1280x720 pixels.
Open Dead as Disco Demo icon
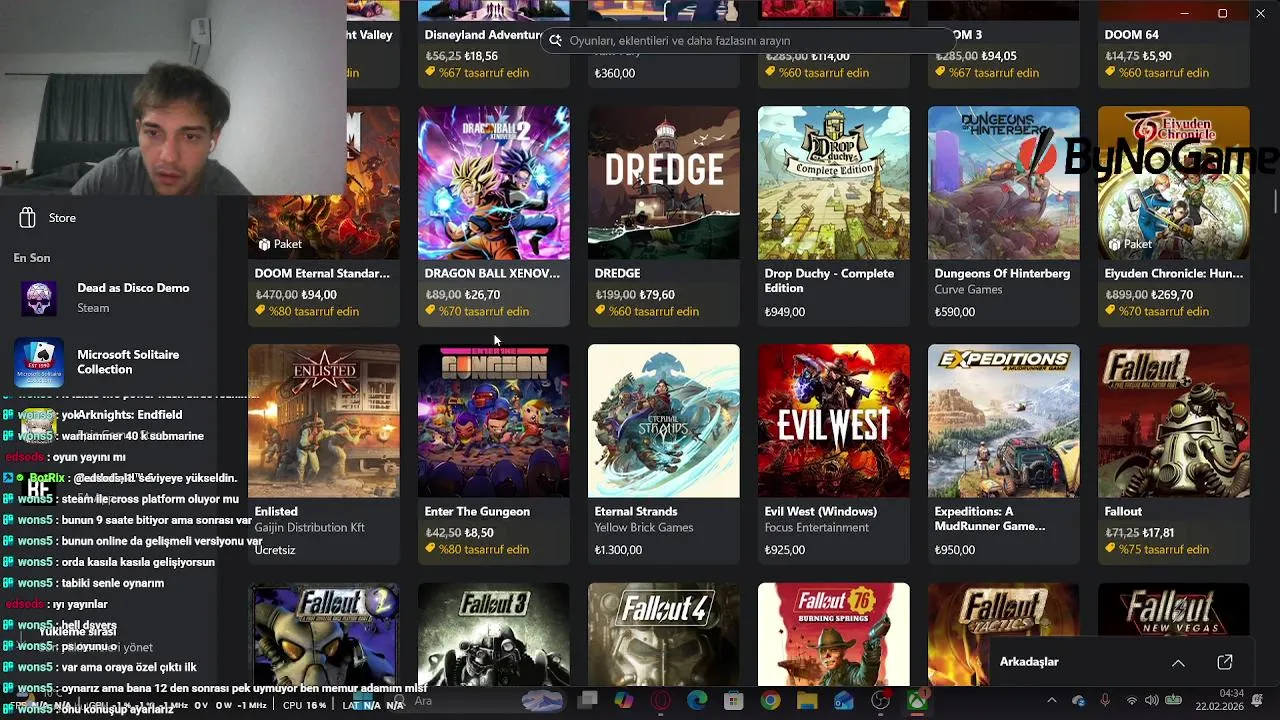coord(39,299)
